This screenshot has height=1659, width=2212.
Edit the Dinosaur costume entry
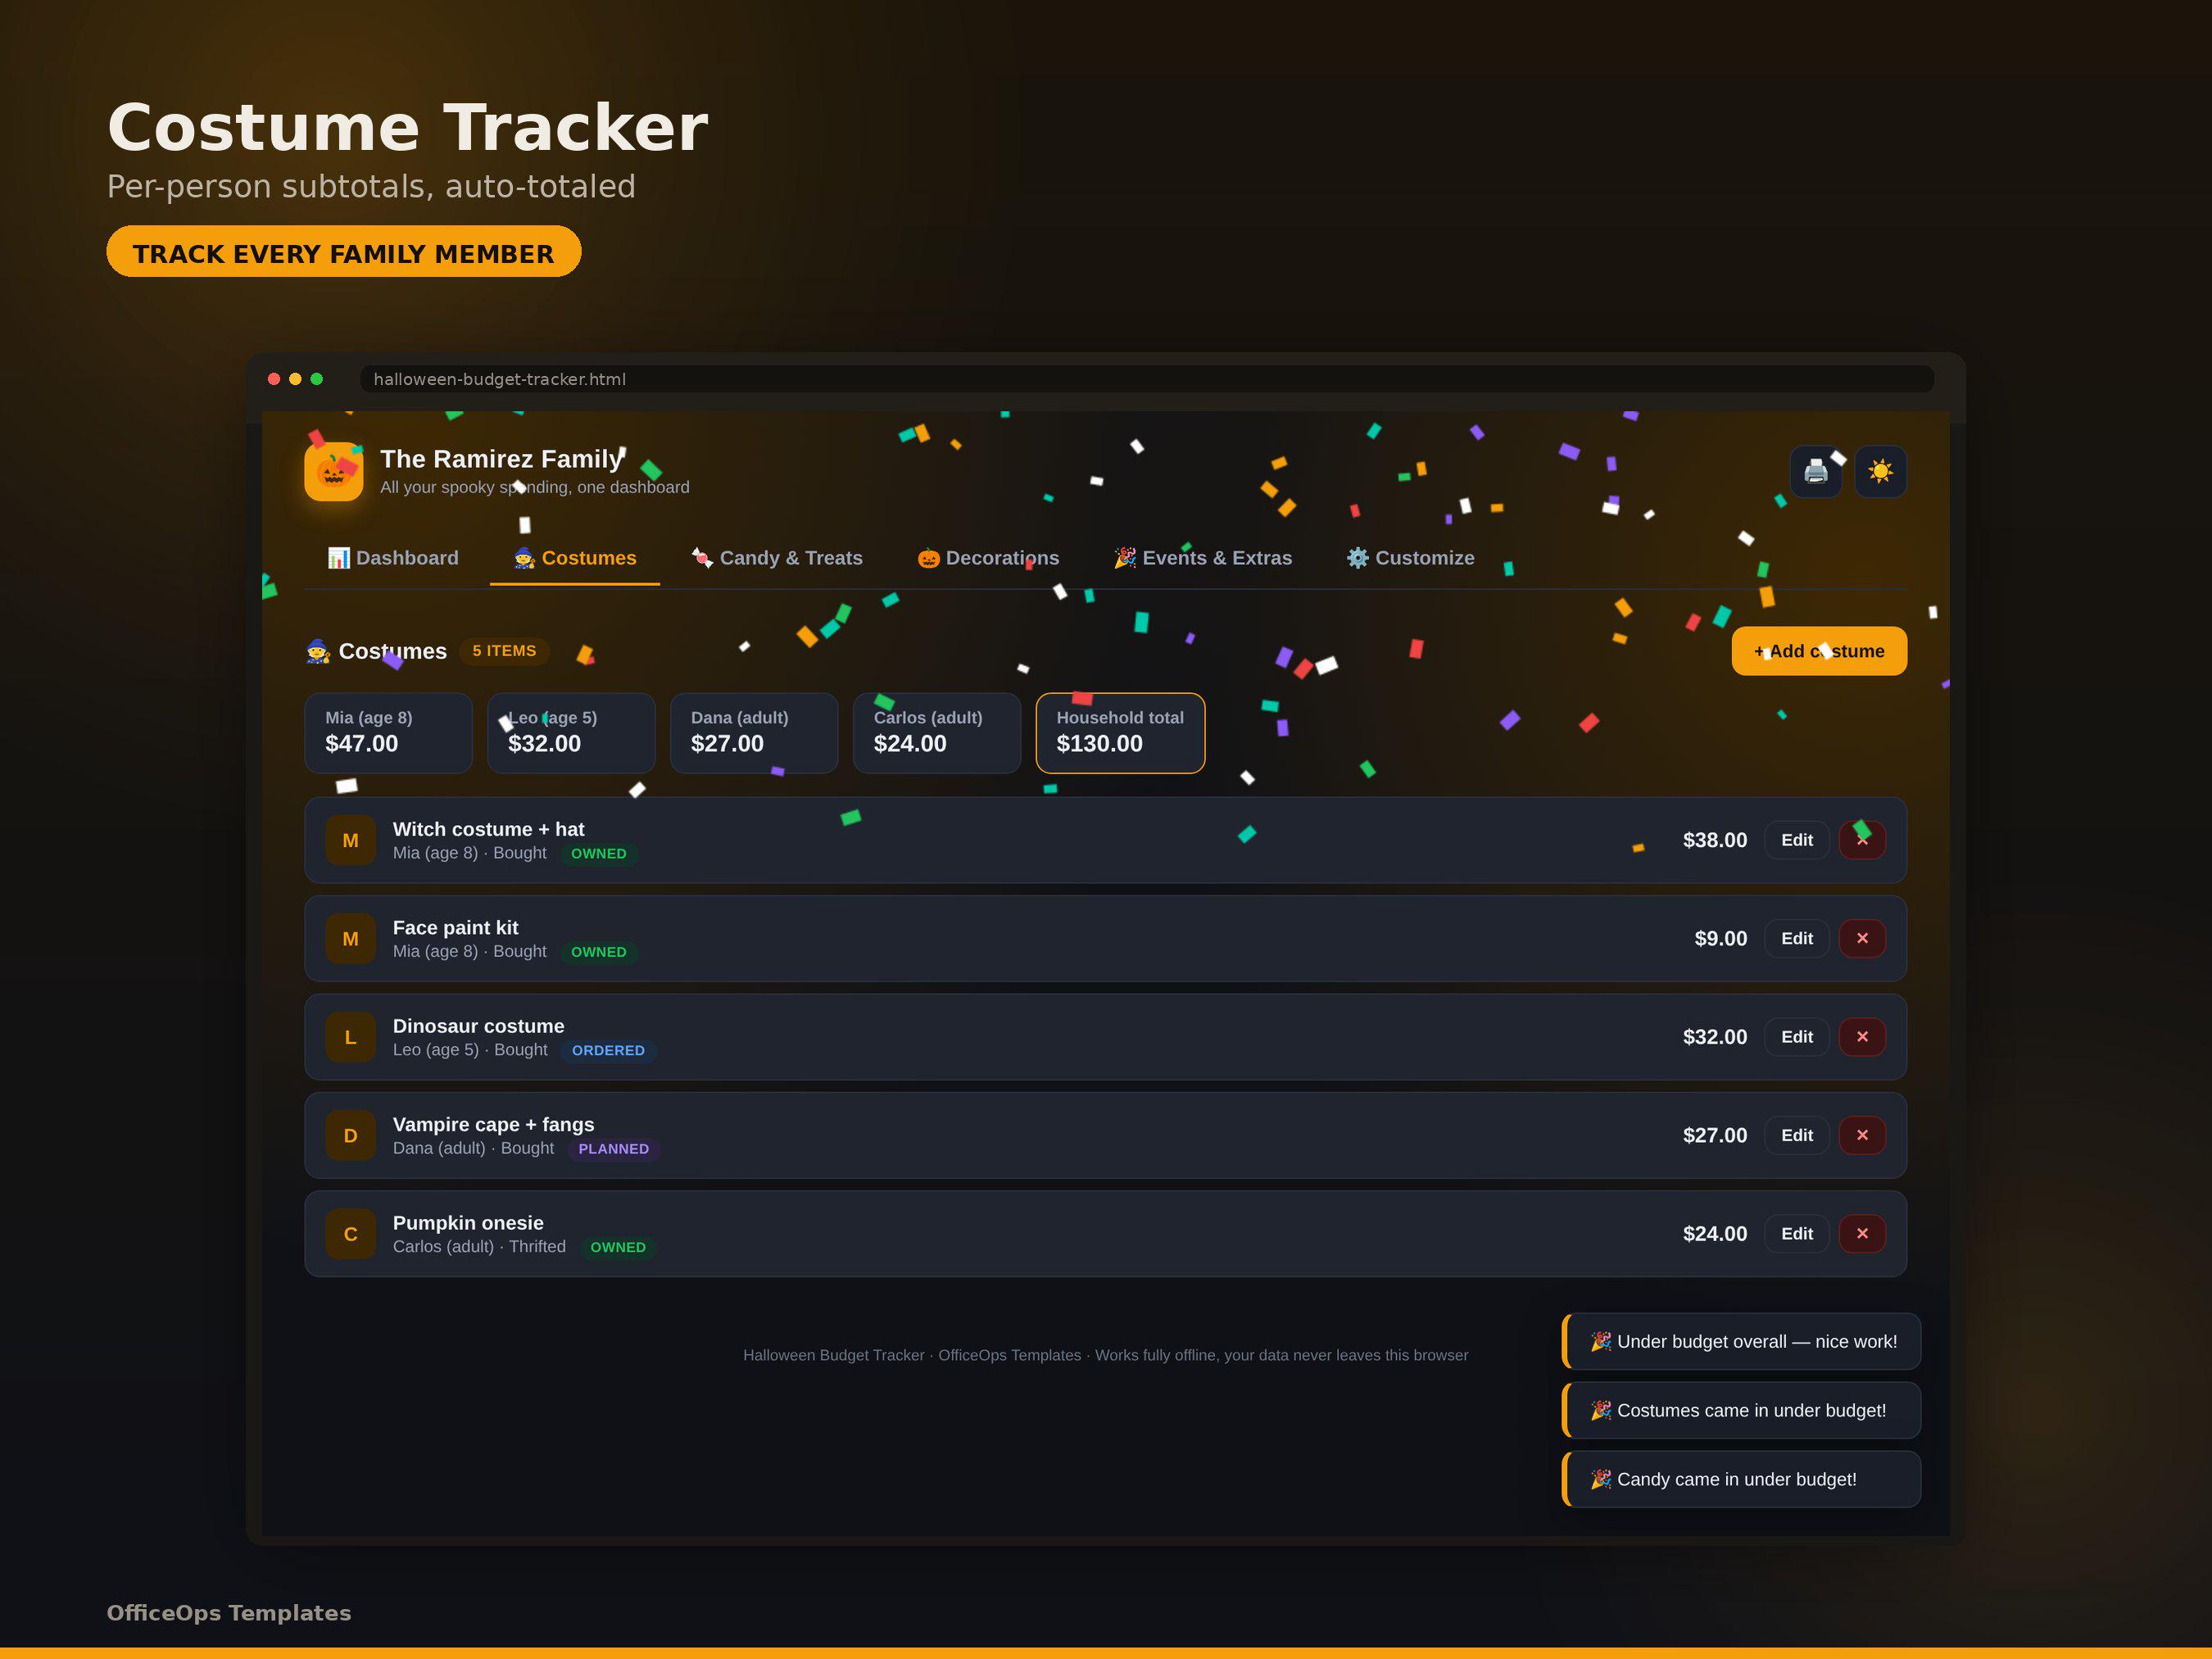tap(1796, 1037)
